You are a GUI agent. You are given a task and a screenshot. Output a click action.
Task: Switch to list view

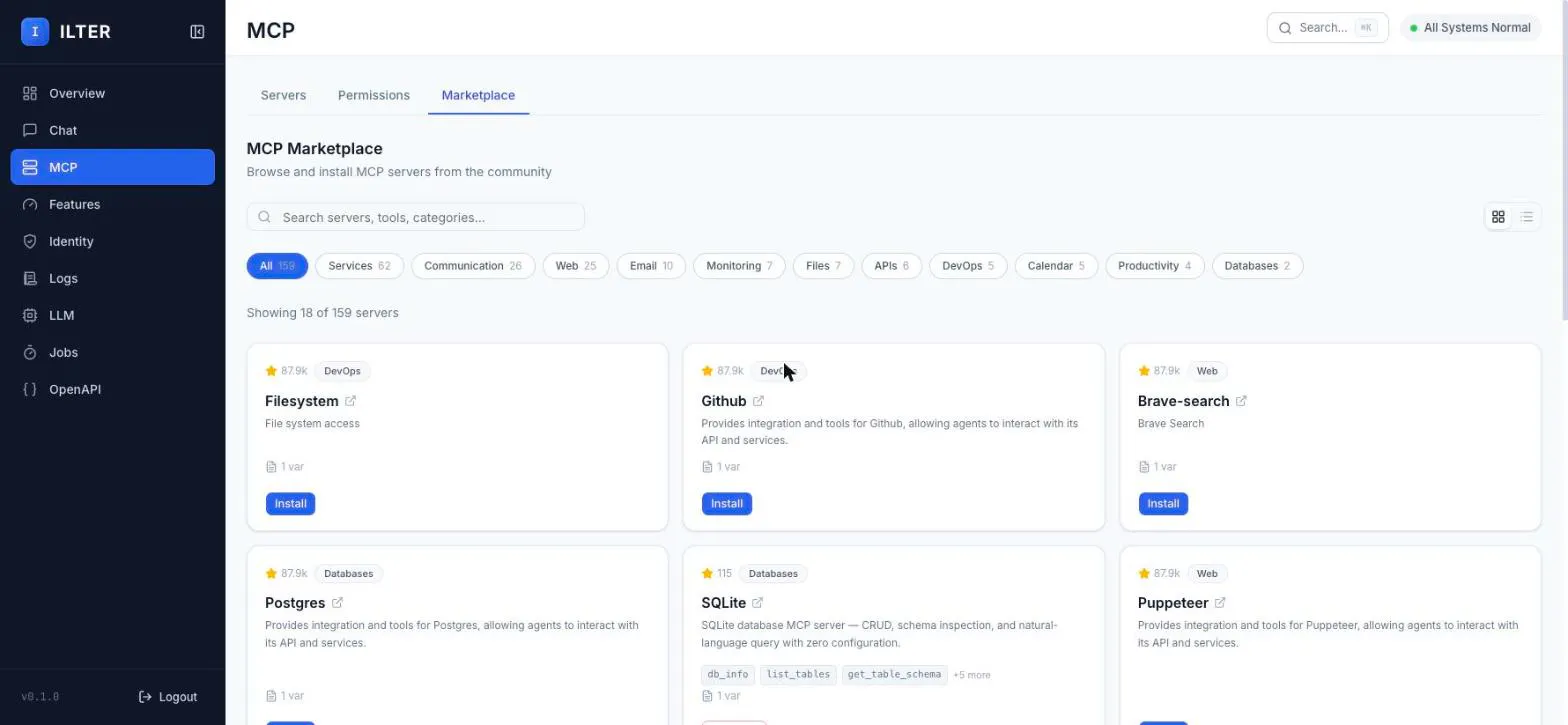1526,217
